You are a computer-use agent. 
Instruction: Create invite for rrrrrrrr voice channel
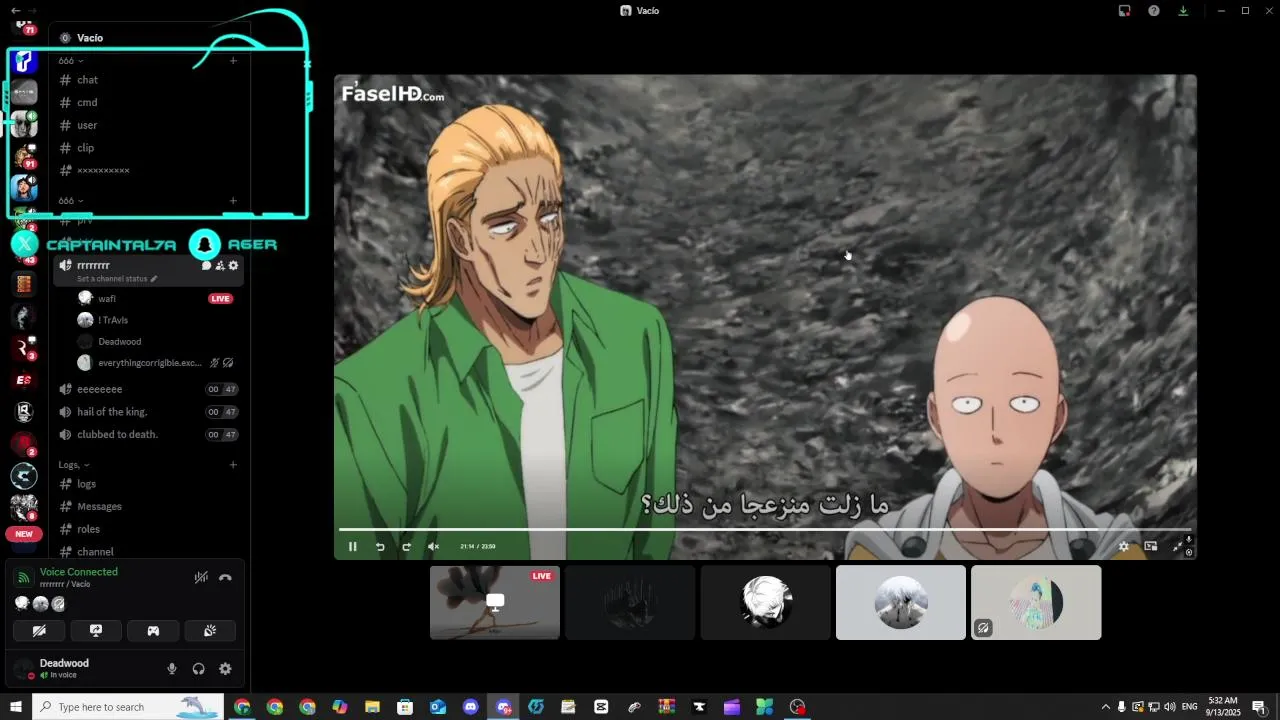click(x=220, y=266)
